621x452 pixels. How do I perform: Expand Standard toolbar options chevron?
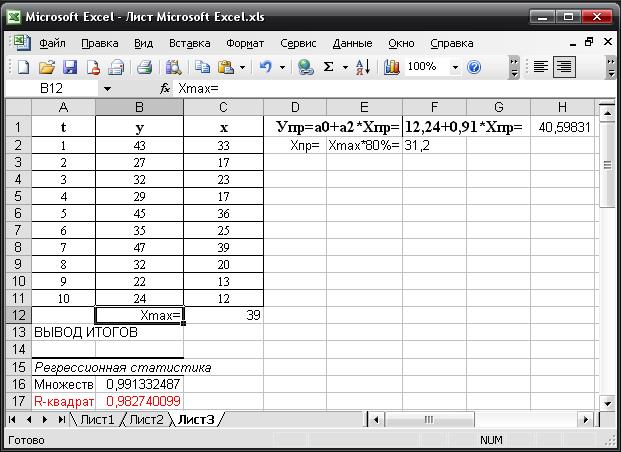pos(514,67)
